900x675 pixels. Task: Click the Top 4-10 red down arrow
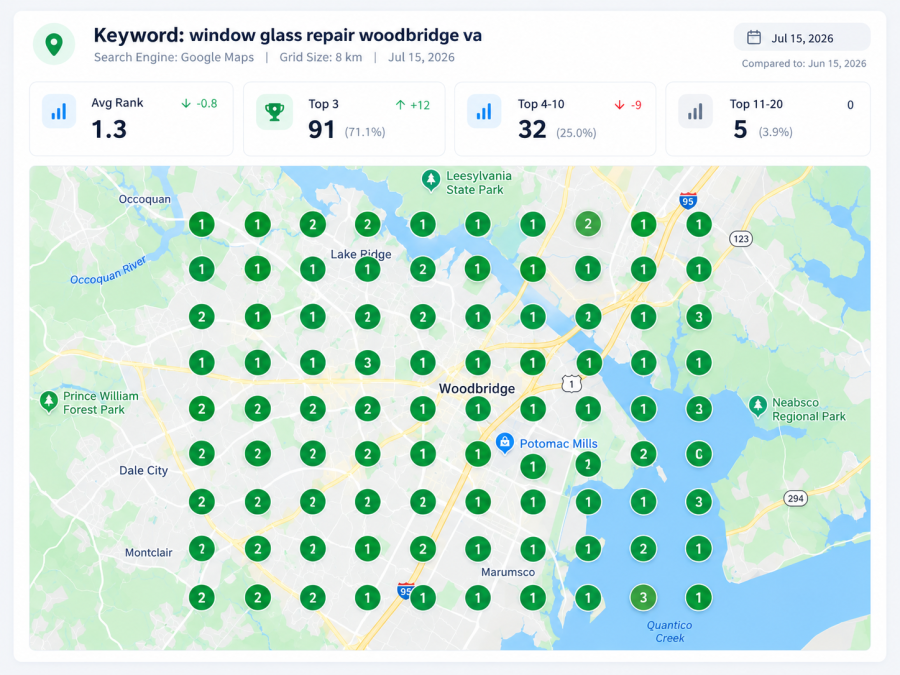(x=619, y=105)
